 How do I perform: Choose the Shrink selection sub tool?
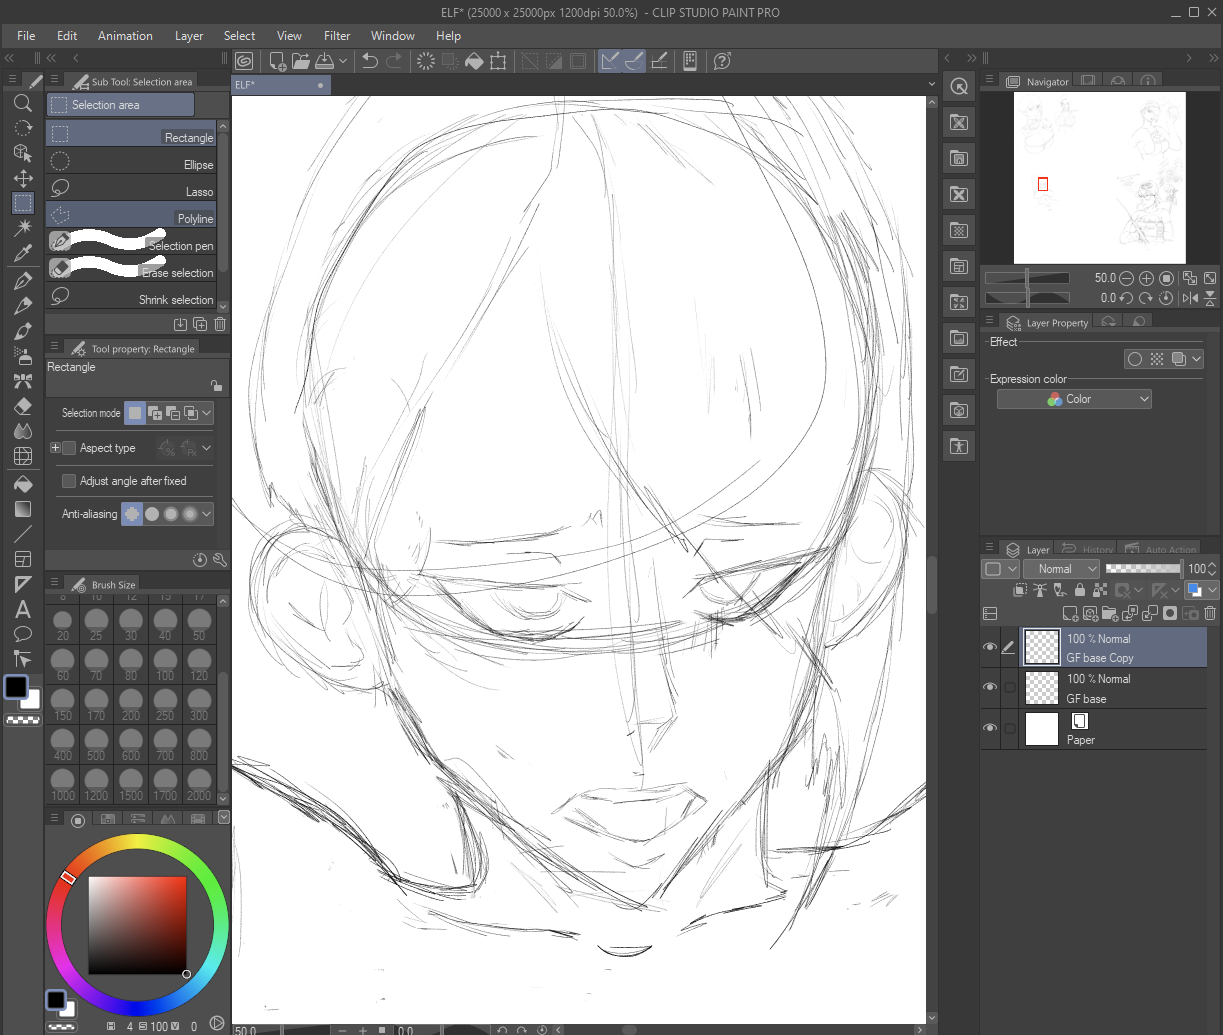point(131,297)
